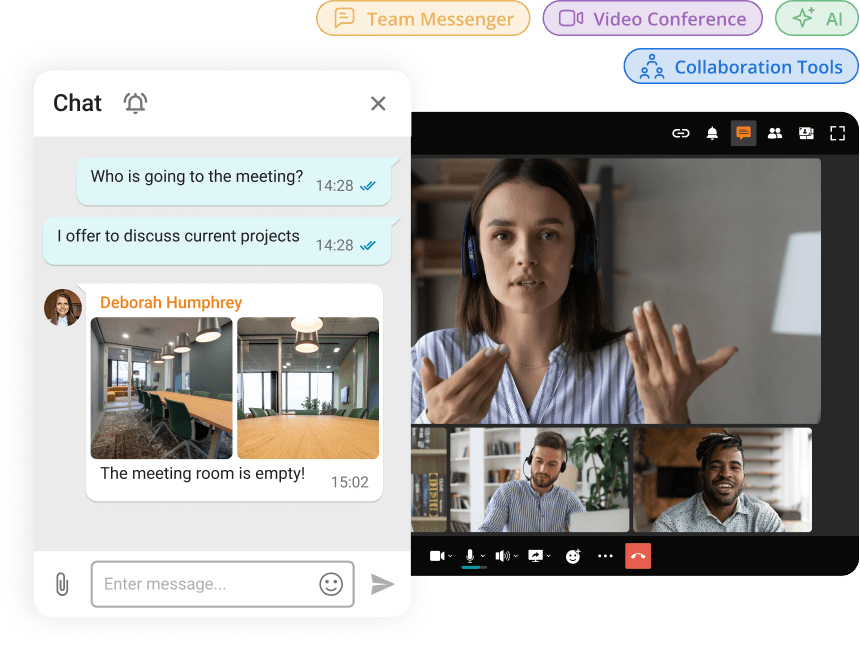This screenshot has height=646, width=860.
Task: Send the message with arrow icon
Action: (x=382, y=584)
